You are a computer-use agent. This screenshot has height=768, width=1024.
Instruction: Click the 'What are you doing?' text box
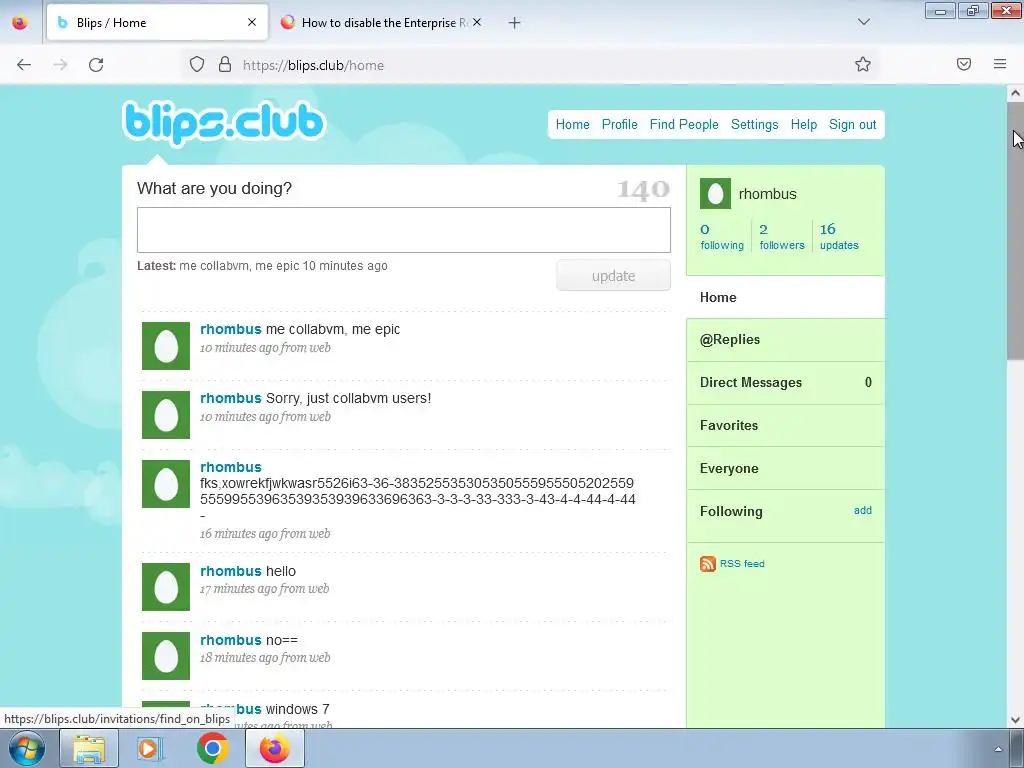click(x=404, y=230)
